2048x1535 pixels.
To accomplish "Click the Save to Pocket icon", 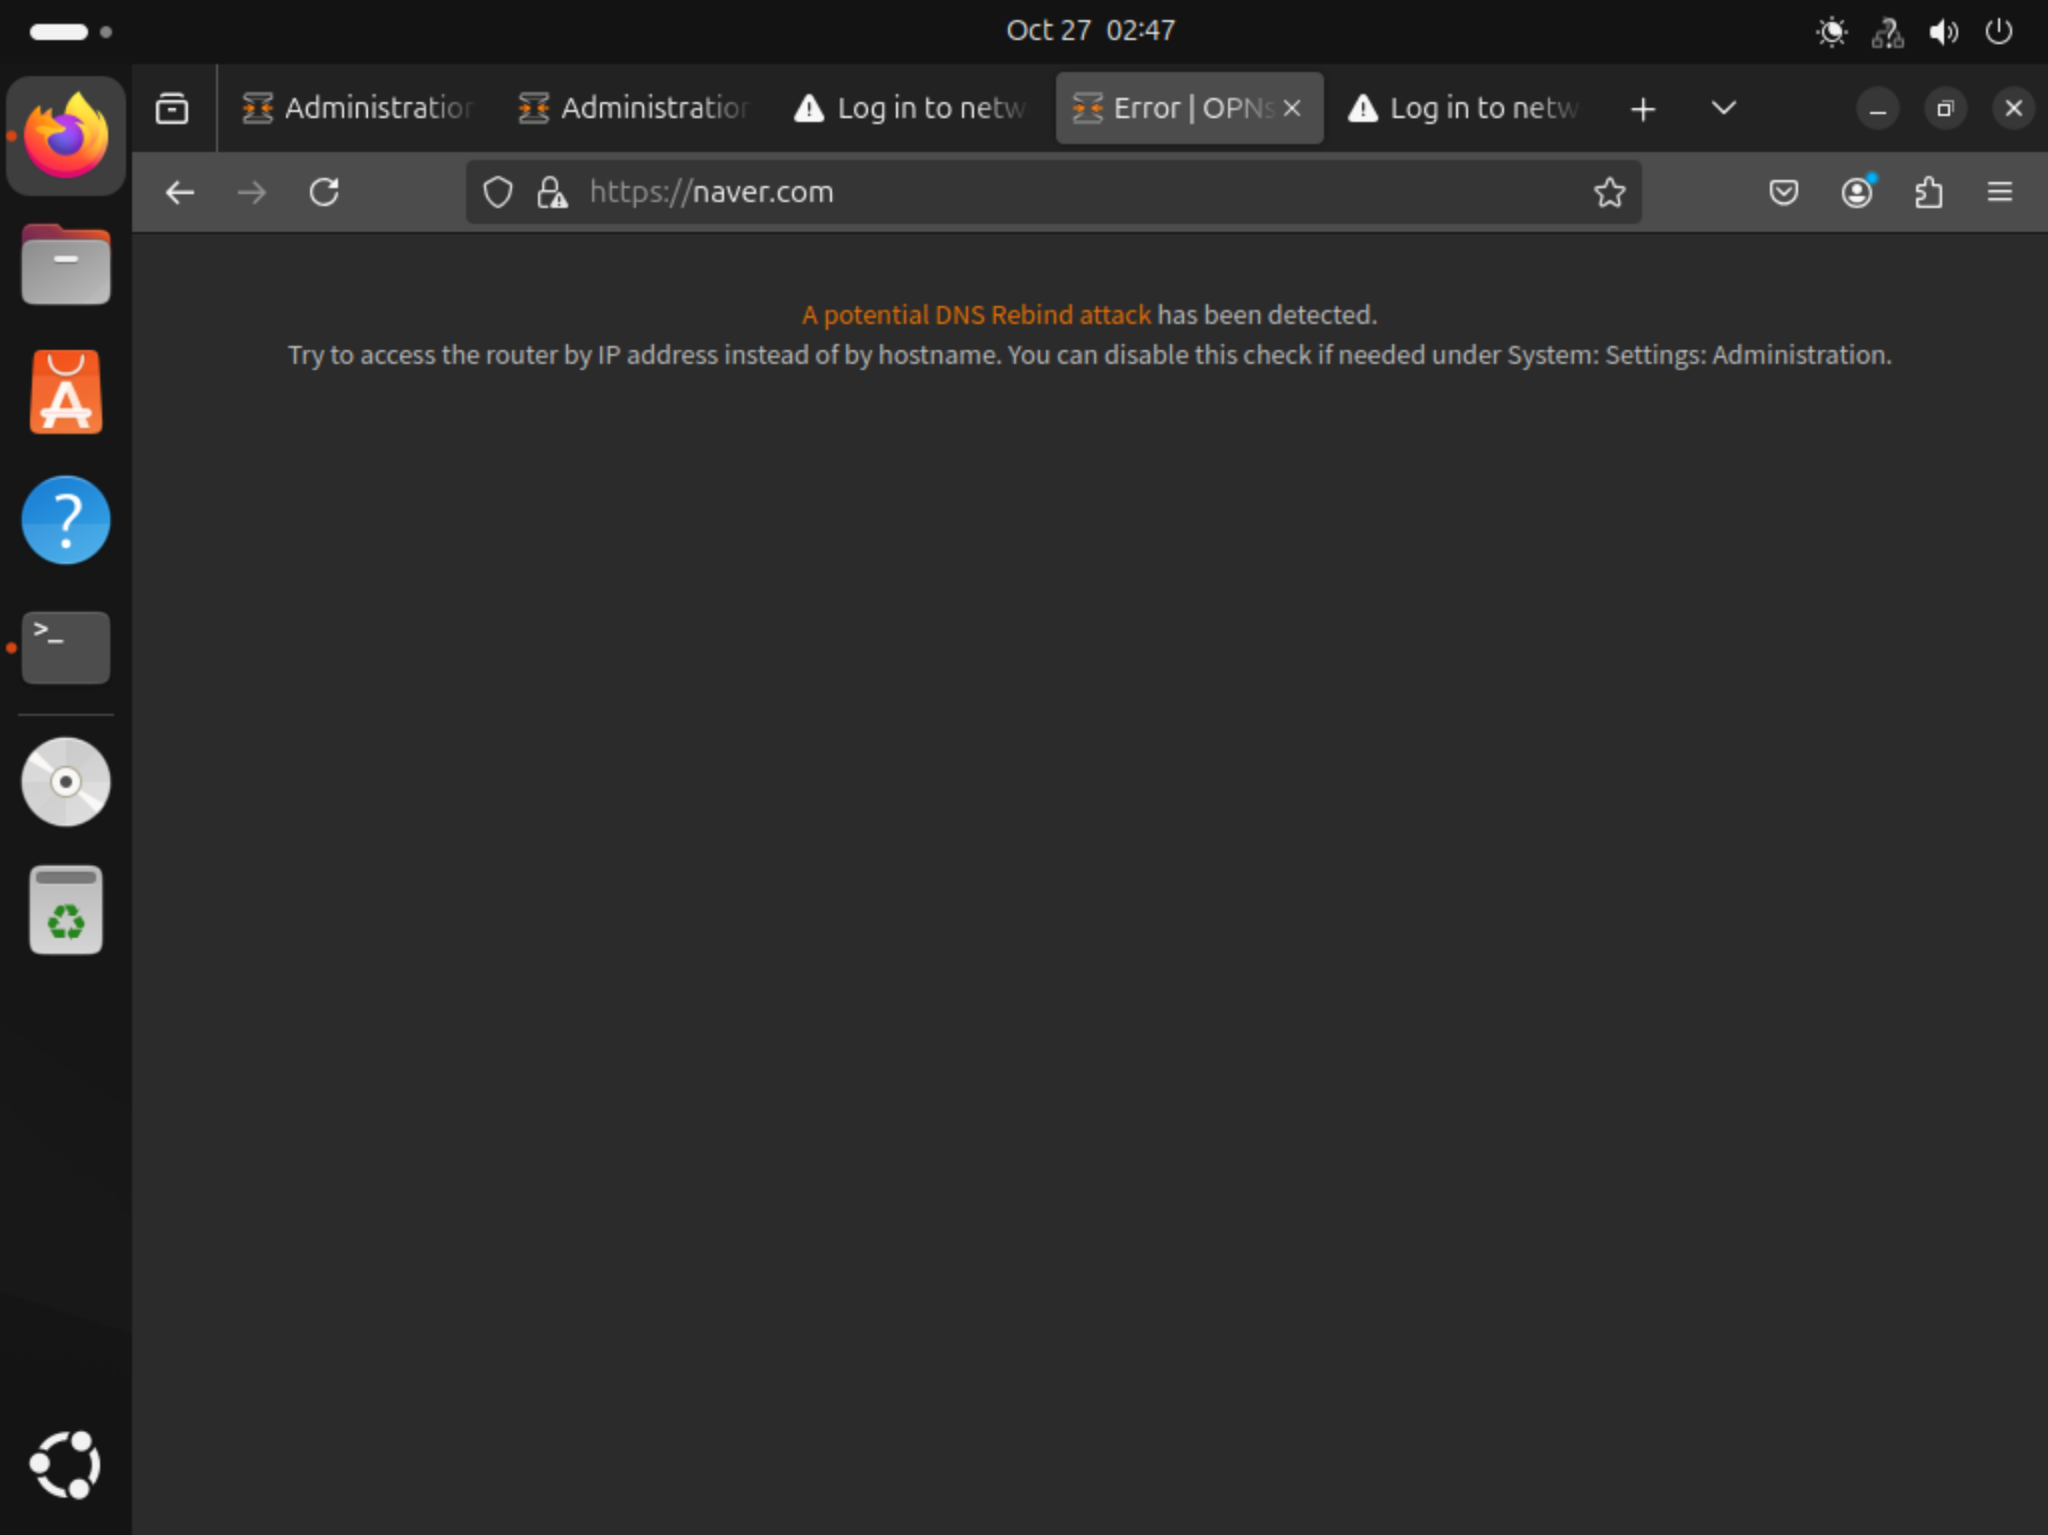I will point(1784,192).
